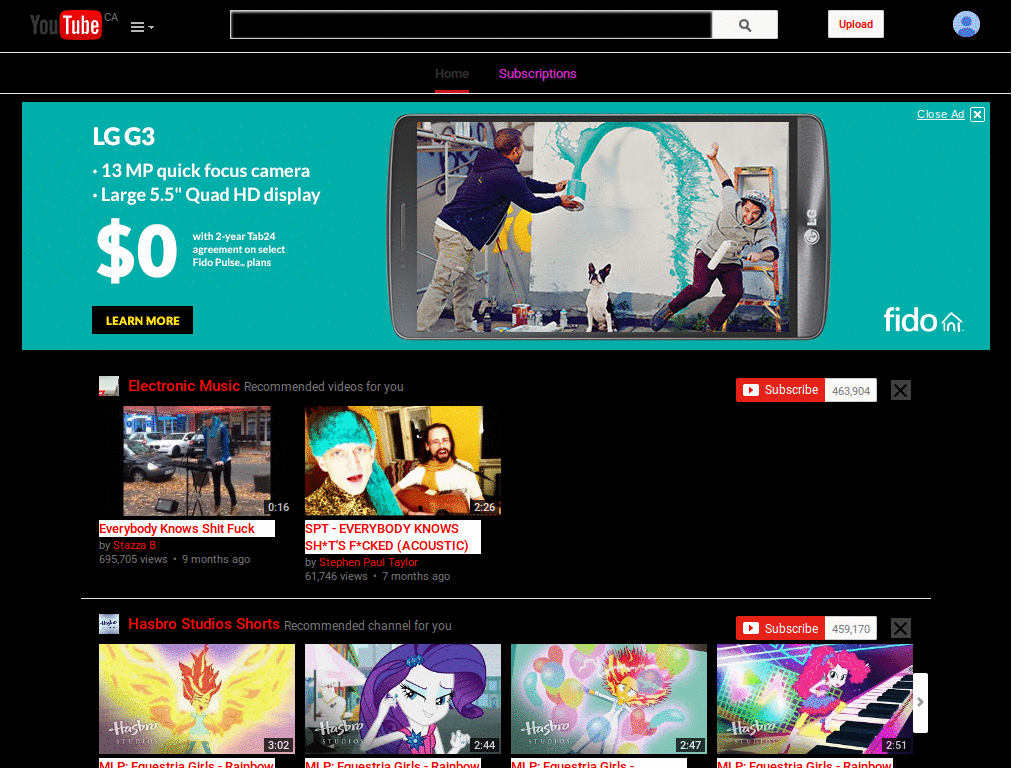Open the 3:02 Hasbro video thumbnail
Image resolution: width=1024 pixels, height=768 pixels.
click(x=197, y=699)
